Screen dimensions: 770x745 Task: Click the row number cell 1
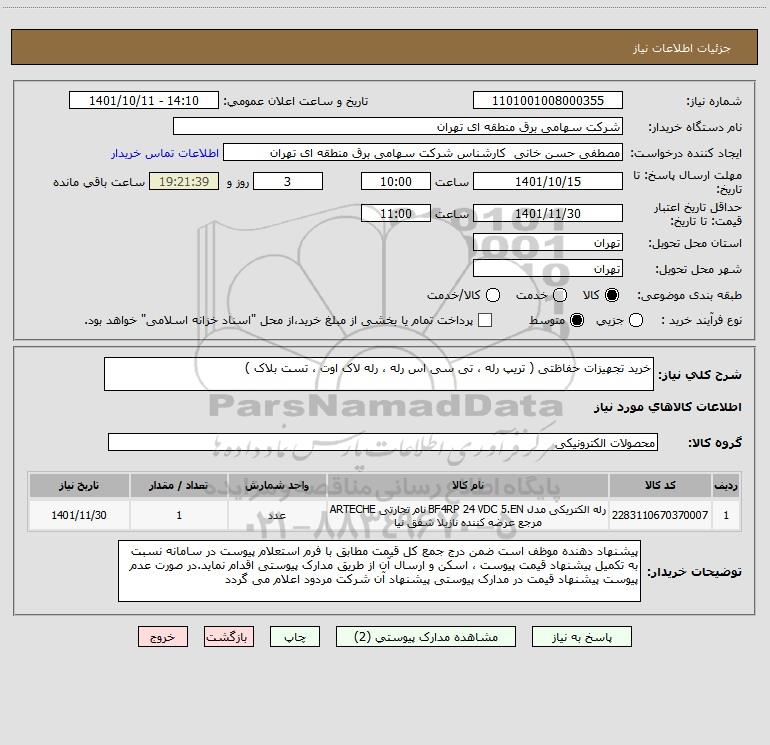click(x=726, y=515)
